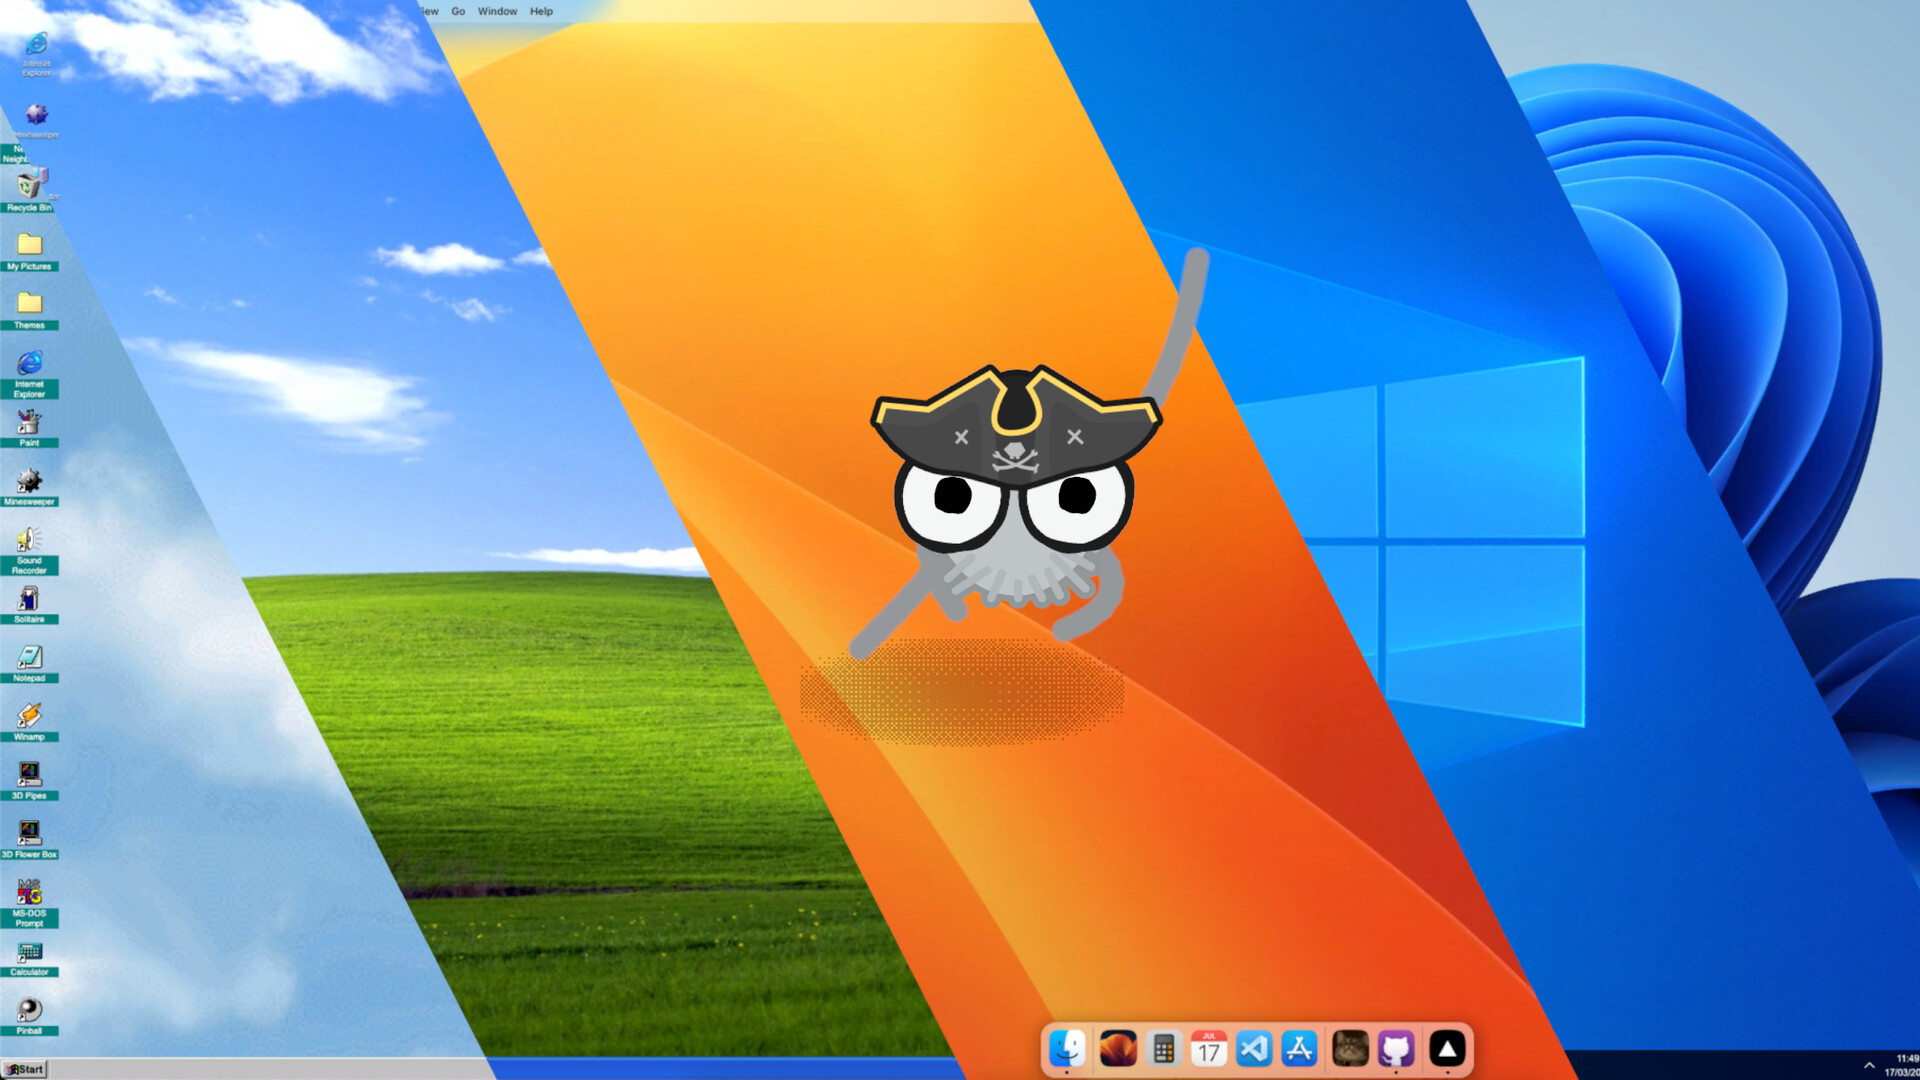Viewport: 1920px width, 1080px height.
Task: Launch the Pinball desktop shortcut
Action: coord(29,1012)
